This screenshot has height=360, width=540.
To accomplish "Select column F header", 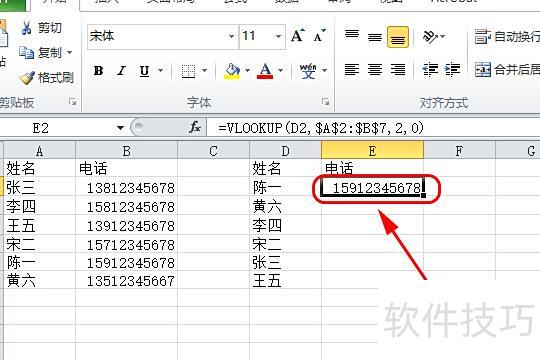I will tap(459, 151).
